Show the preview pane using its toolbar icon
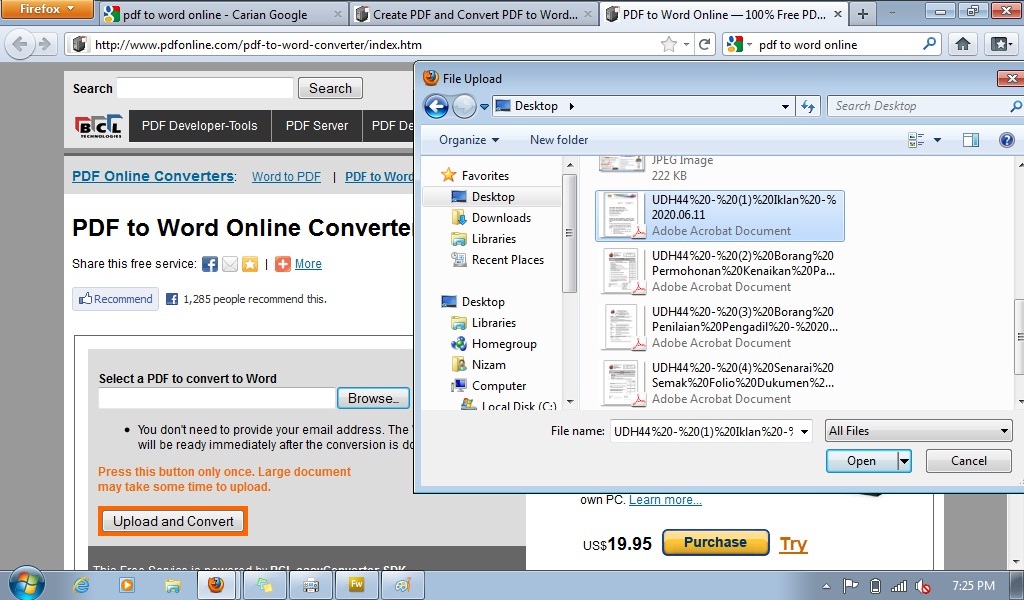Image resolution: width=1024 pixels, height=600 pixels. point(970,140)
